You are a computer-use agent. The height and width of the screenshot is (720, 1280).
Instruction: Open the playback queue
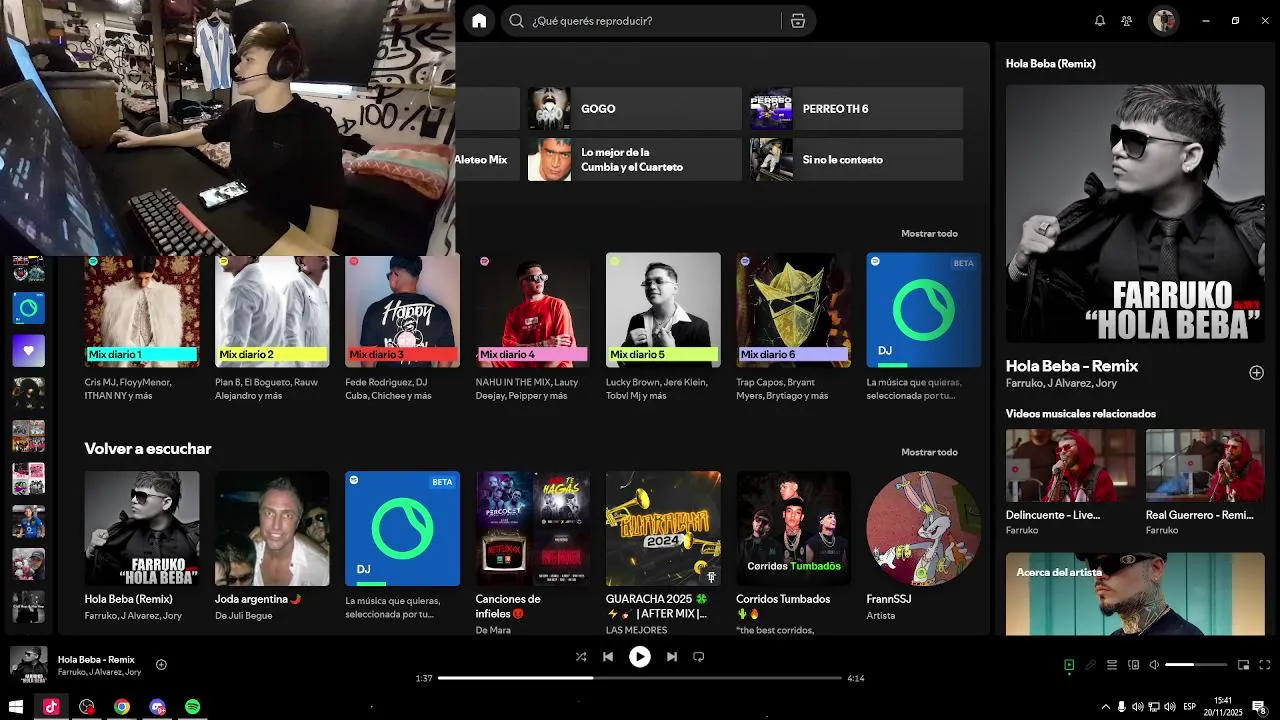[x=1111, y=665]
